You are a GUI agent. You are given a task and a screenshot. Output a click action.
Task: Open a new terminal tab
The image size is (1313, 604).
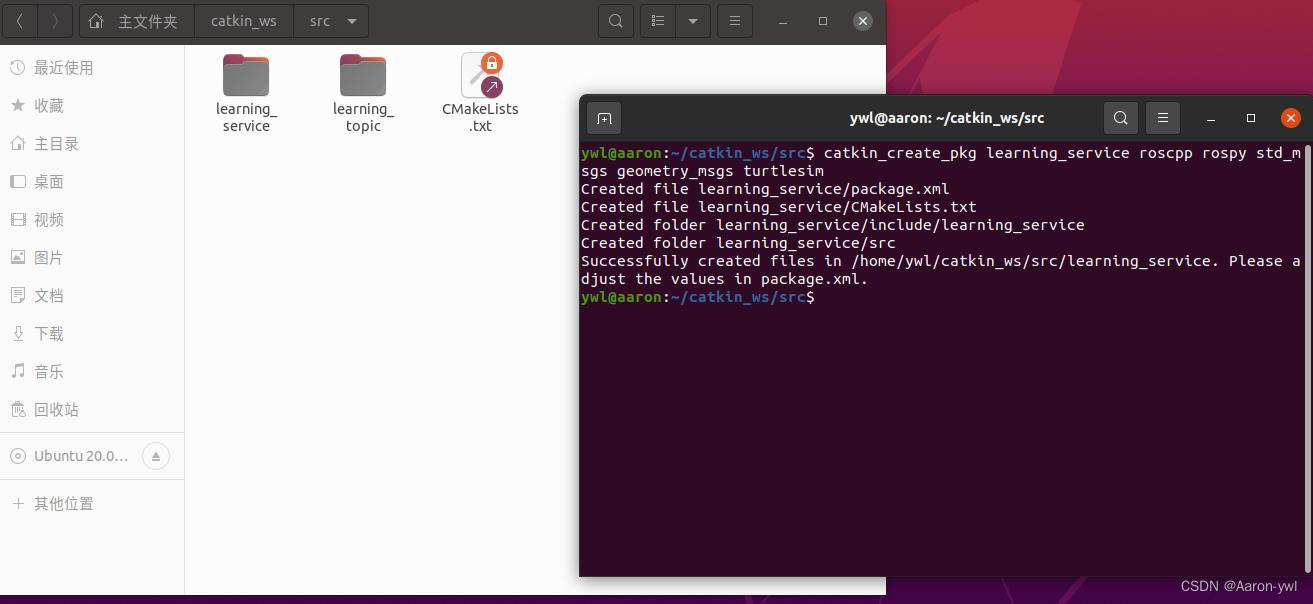tap(604, 118)
